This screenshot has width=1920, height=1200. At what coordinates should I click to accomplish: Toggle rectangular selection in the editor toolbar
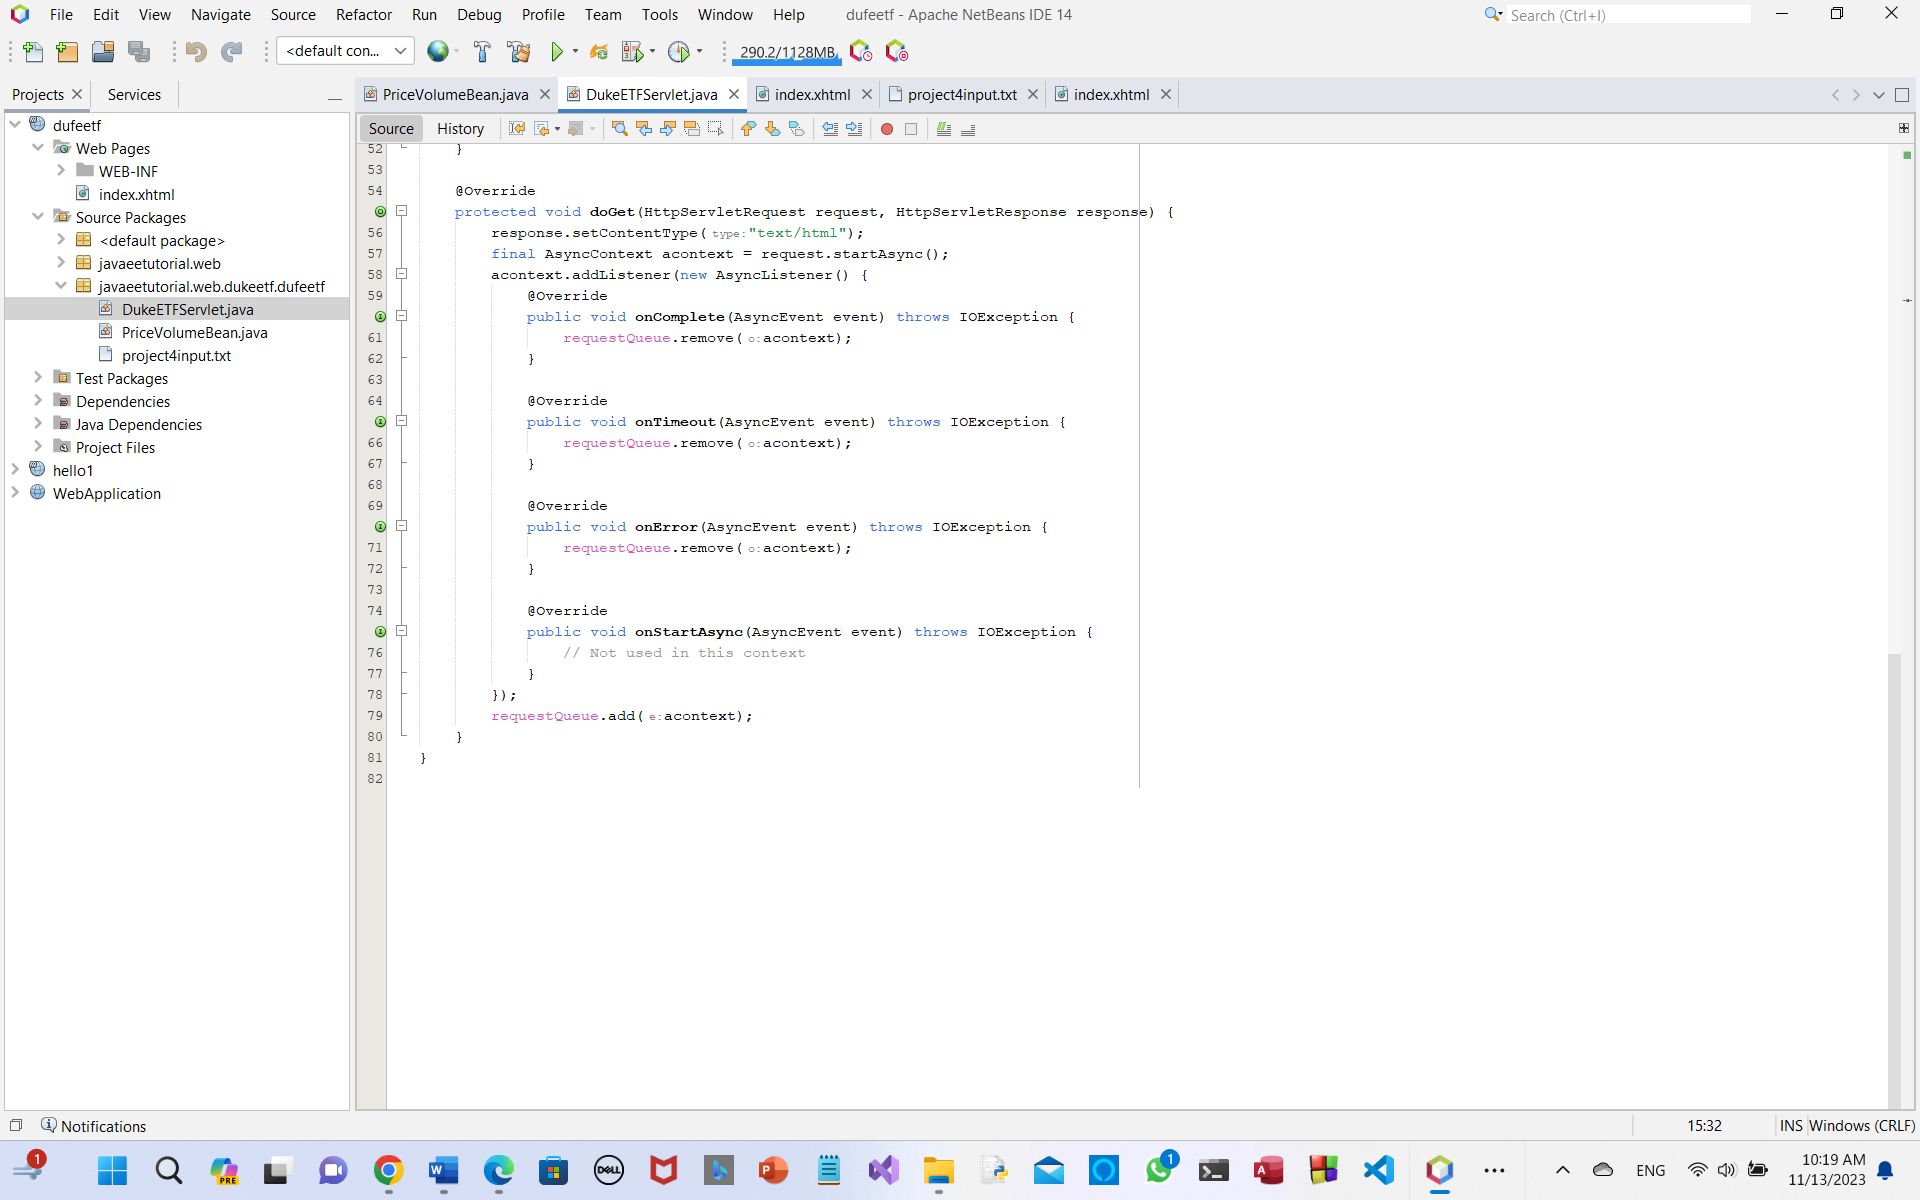point(716,129)
